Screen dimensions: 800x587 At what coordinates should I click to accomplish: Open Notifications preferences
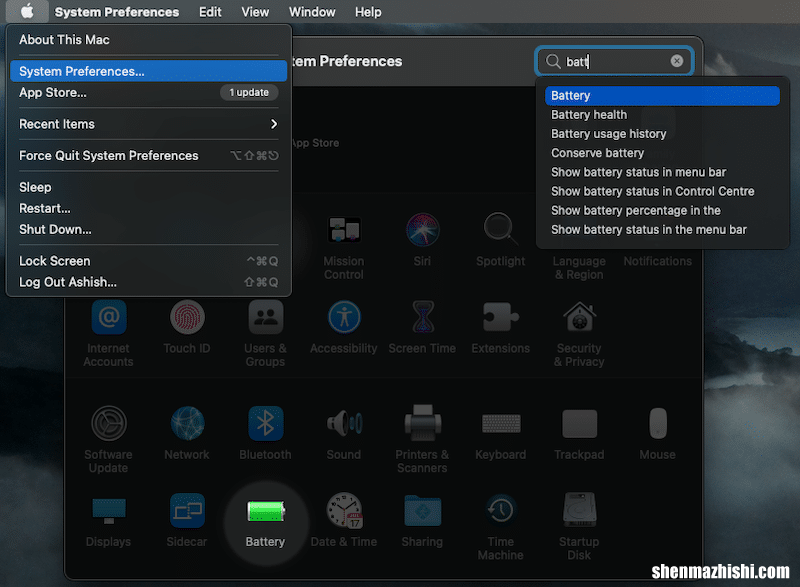(658, 261)
